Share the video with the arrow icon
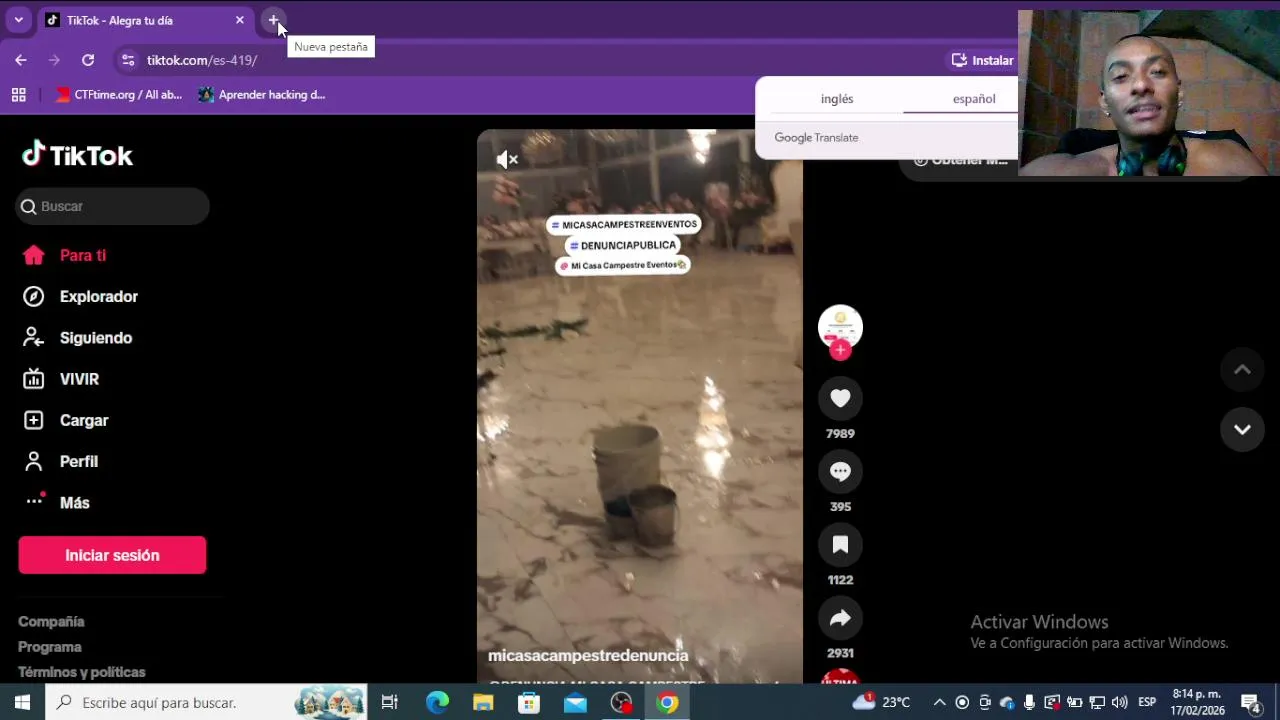Image resolution: width=1280 pixels, height=720 pixels. tap(840, 618)
